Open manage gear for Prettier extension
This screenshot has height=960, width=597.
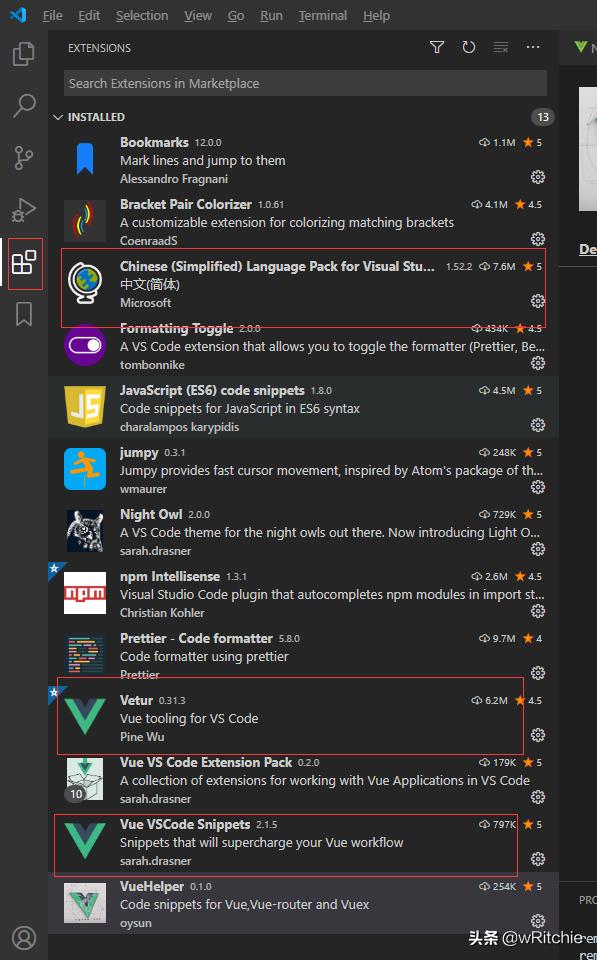[x=538, y=673]
